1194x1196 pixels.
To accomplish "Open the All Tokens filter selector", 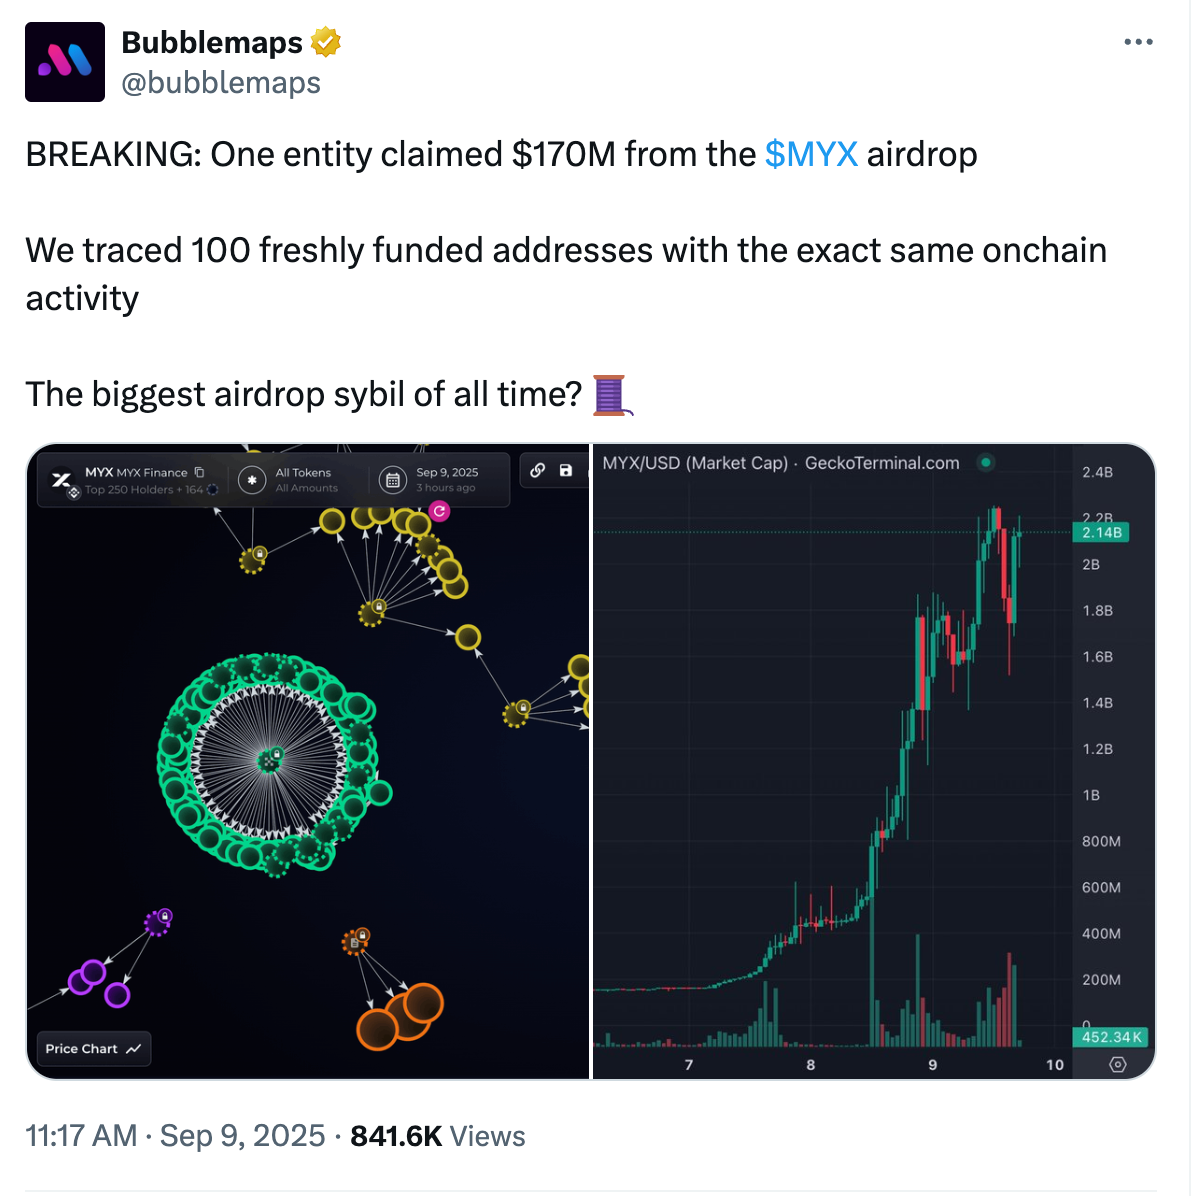I will [x=303, y=472].
